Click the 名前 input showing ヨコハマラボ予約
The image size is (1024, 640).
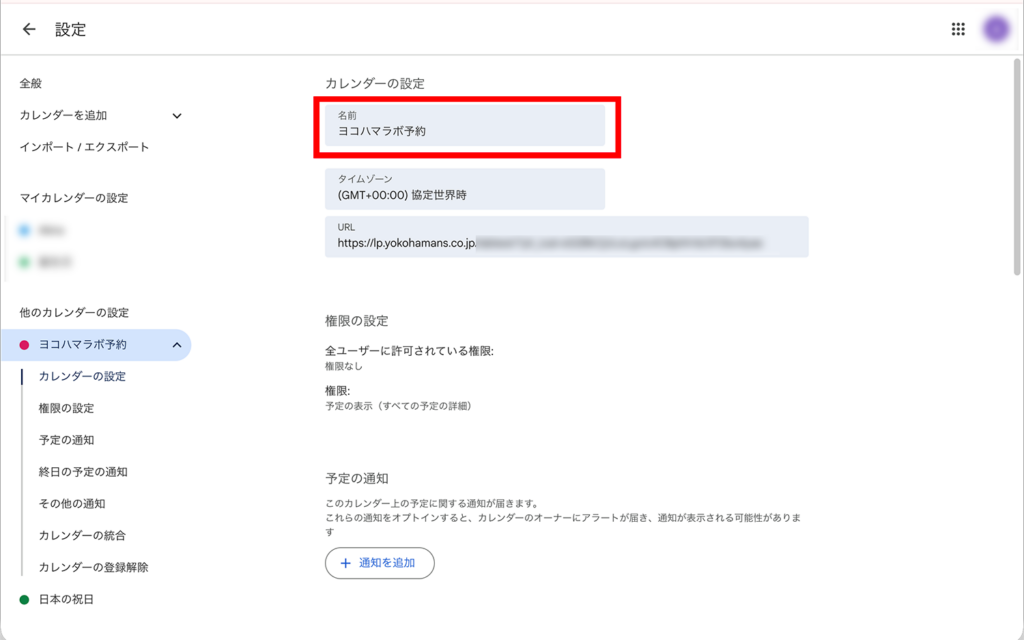coord(465,126)
